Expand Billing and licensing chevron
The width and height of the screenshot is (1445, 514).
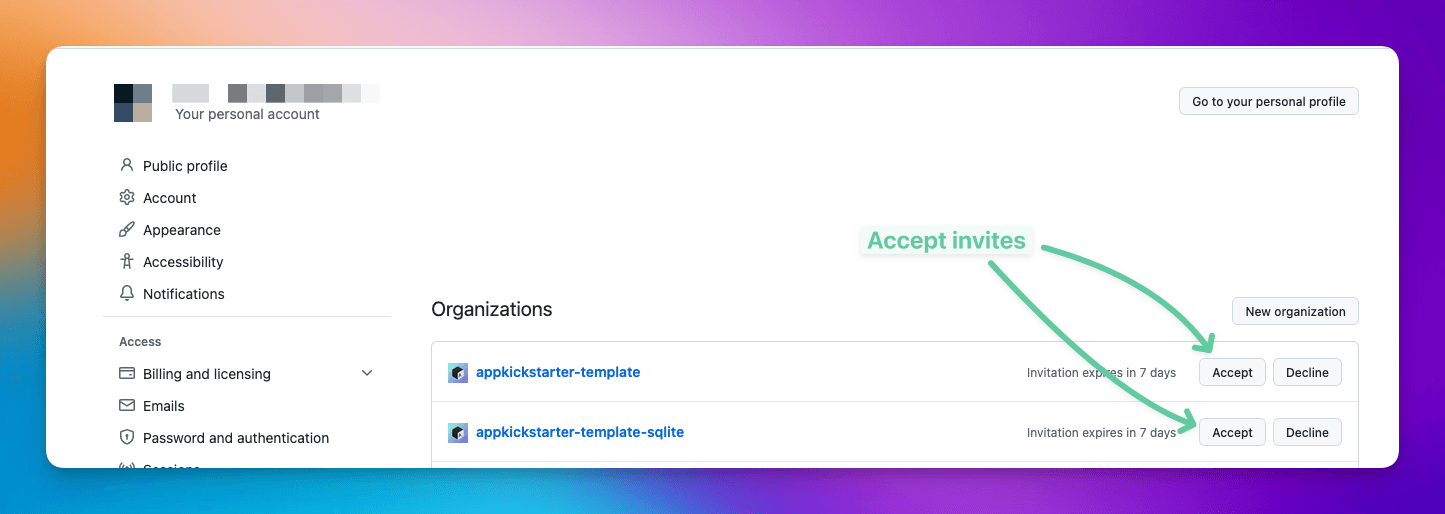click(367, 374)
